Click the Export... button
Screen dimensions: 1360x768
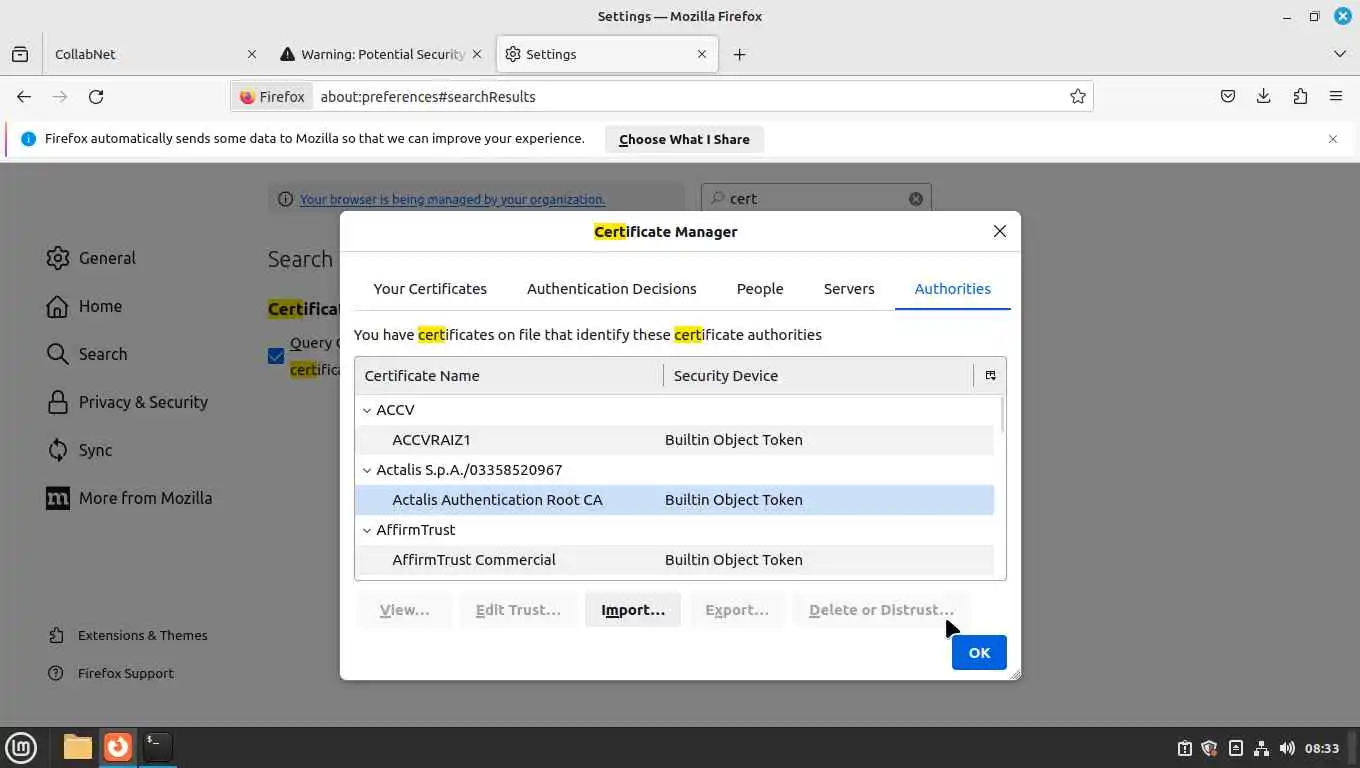point(737,610)
